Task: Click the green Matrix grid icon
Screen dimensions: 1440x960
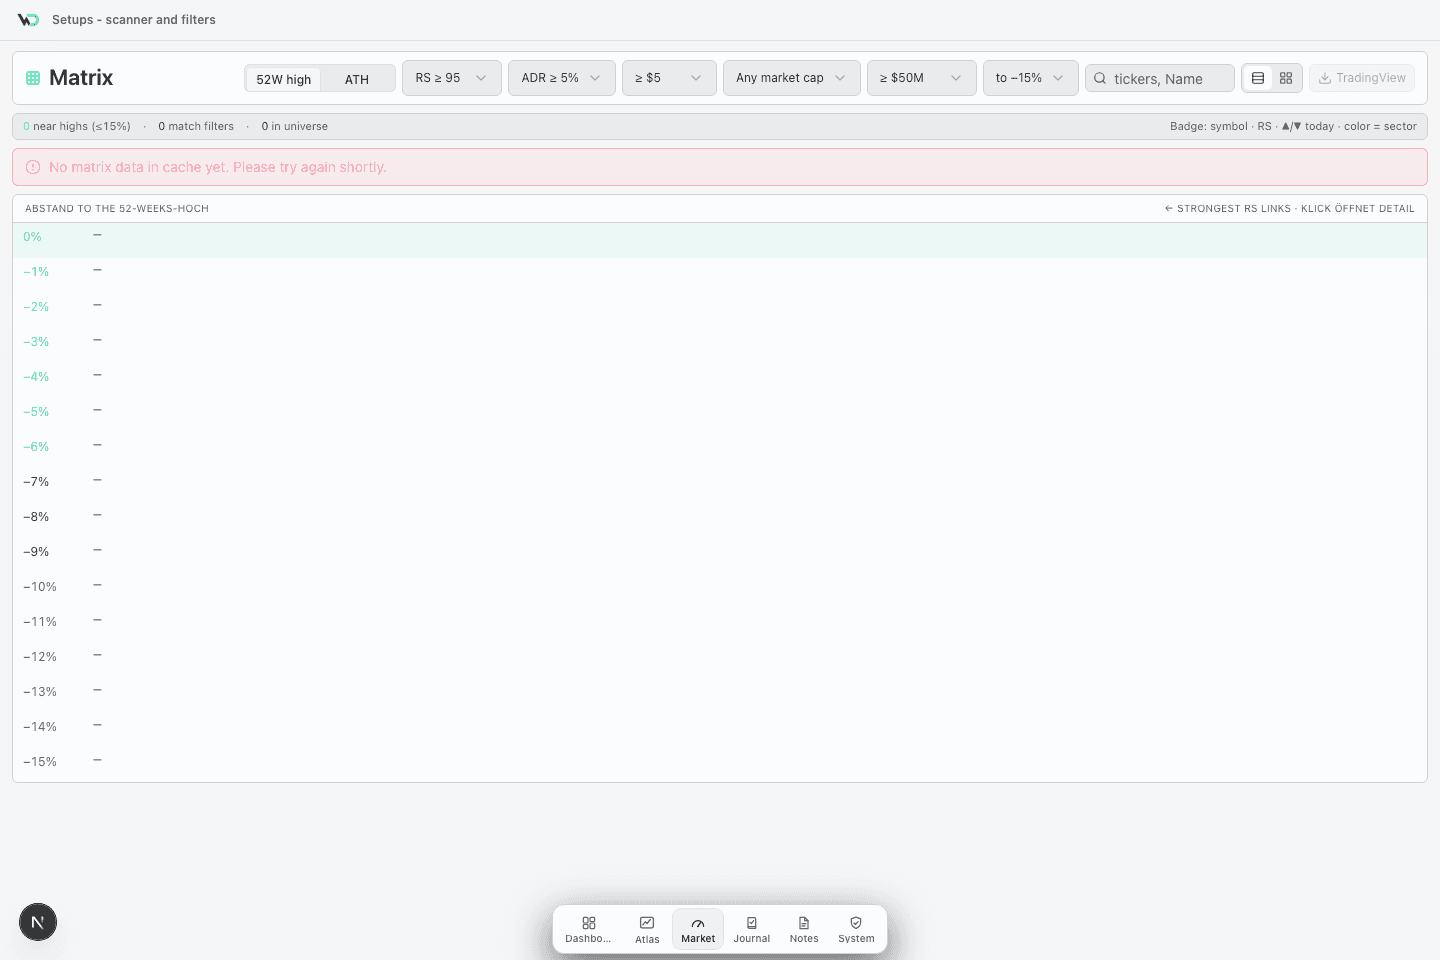Action: [33, 78]
